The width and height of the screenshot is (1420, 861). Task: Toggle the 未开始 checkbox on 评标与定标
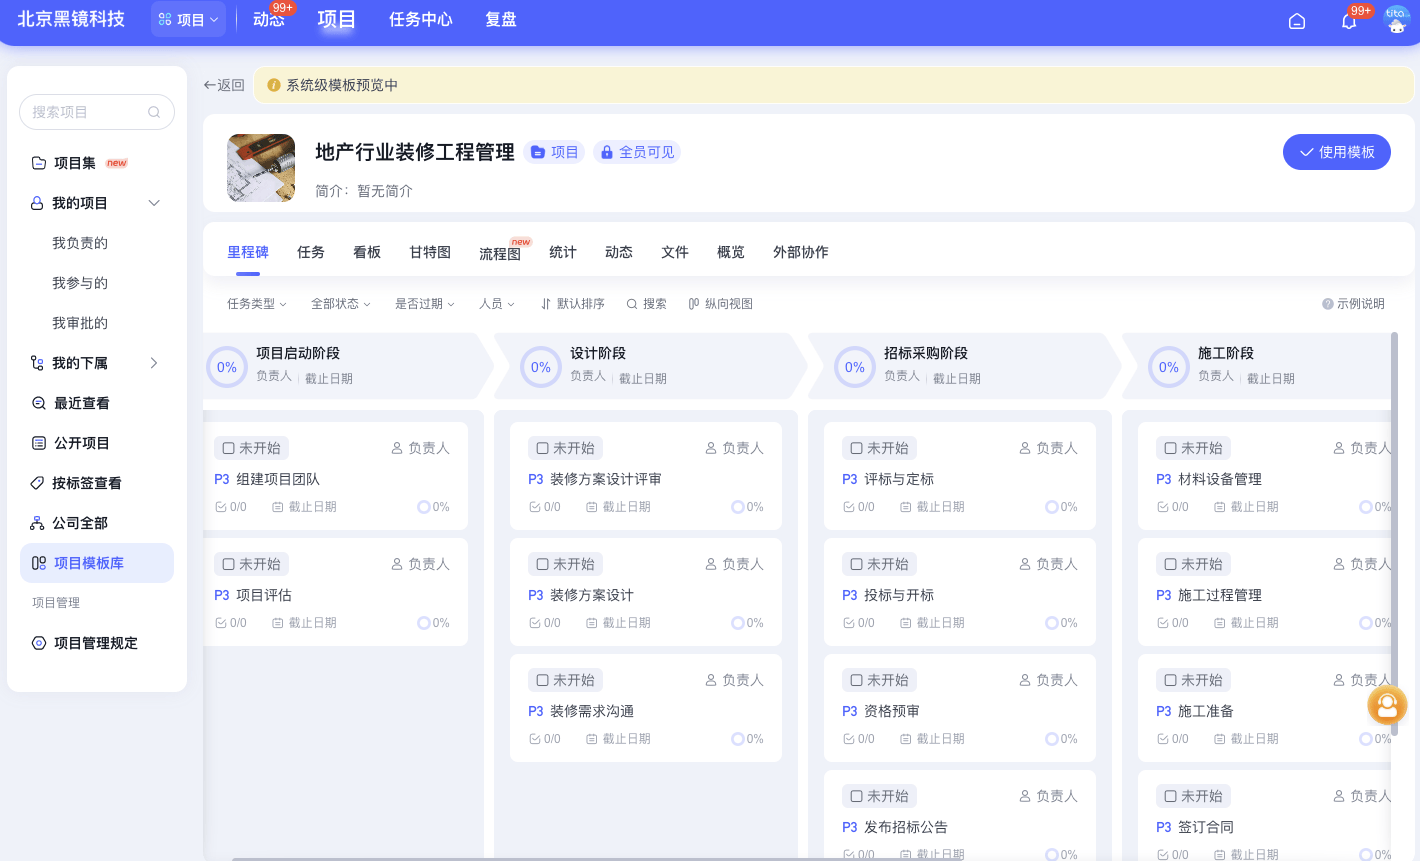coord(857,449)
